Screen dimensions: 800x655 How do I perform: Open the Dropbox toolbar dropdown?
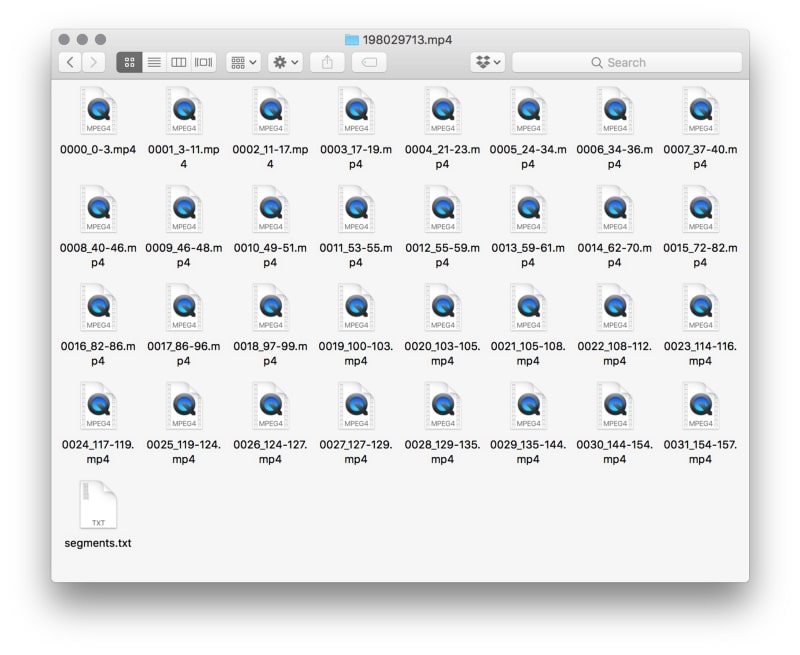[488, 62]
